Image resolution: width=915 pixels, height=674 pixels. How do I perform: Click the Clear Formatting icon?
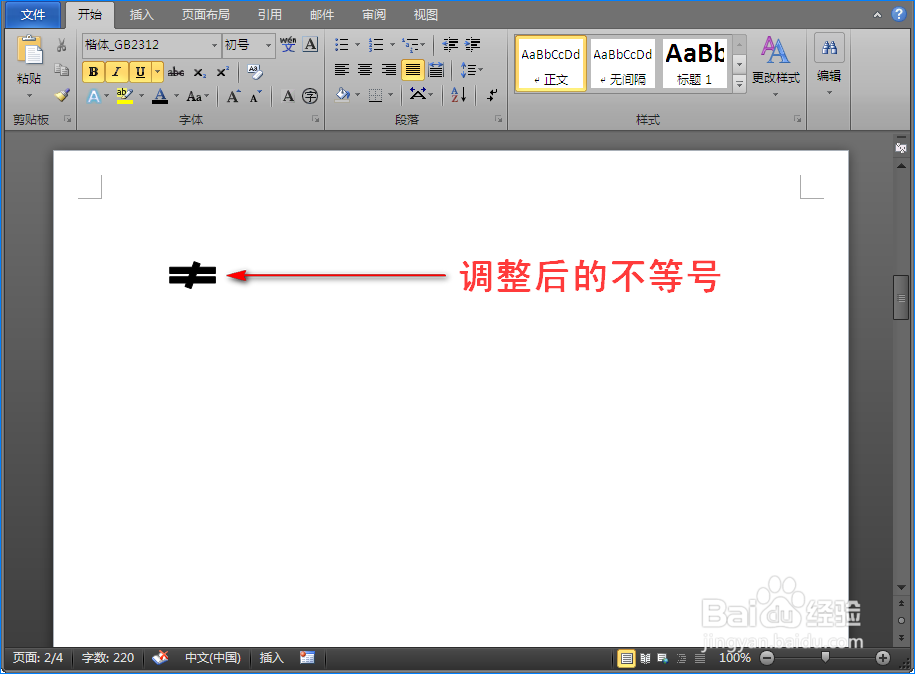pos(253,70)
